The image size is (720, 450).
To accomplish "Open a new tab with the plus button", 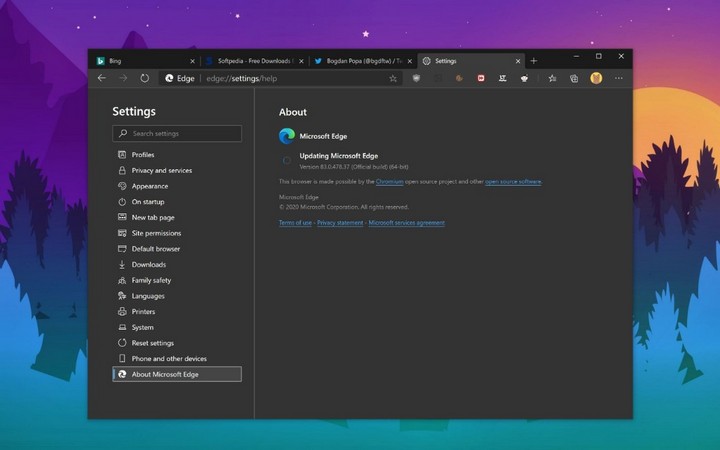I will click(533, 60).
